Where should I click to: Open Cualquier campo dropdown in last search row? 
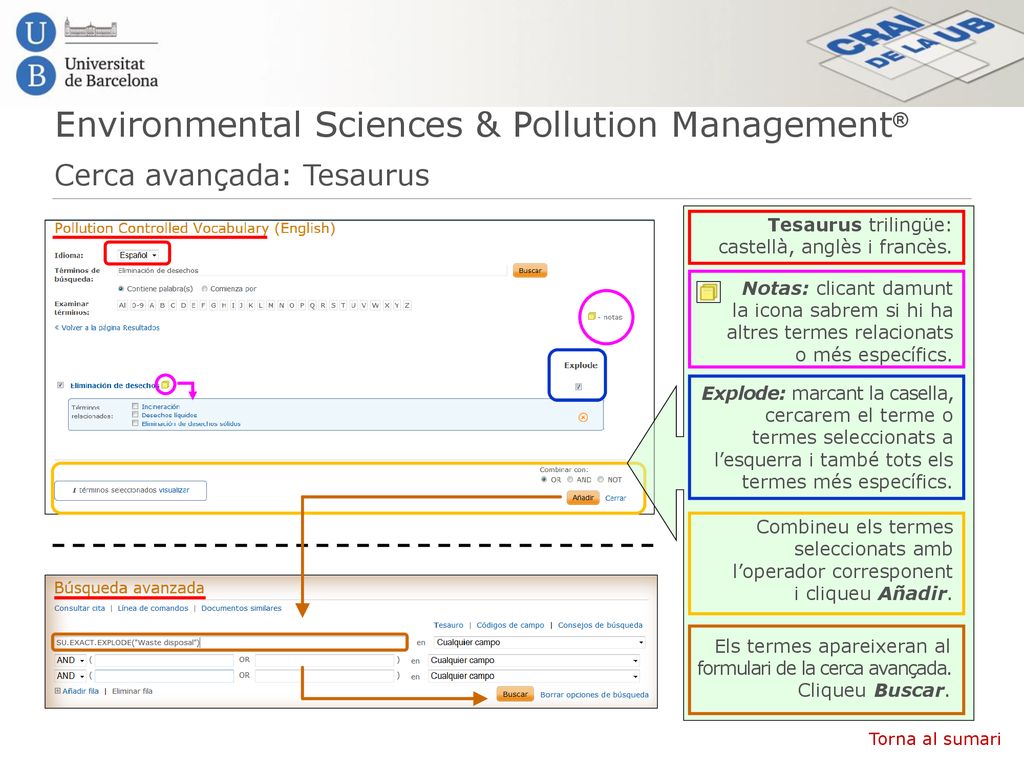534,676
